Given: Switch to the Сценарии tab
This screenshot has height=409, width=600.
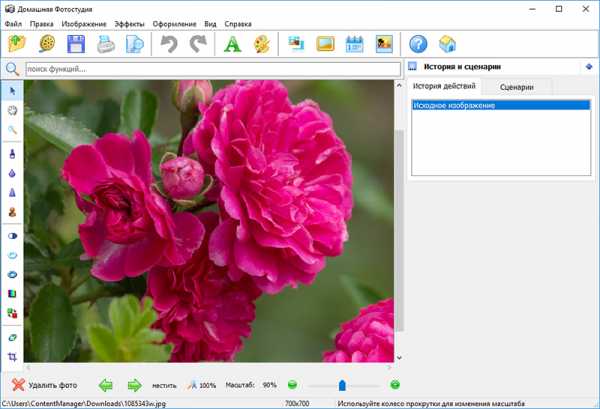Looking at the screenshot, I should pos(517,88).
